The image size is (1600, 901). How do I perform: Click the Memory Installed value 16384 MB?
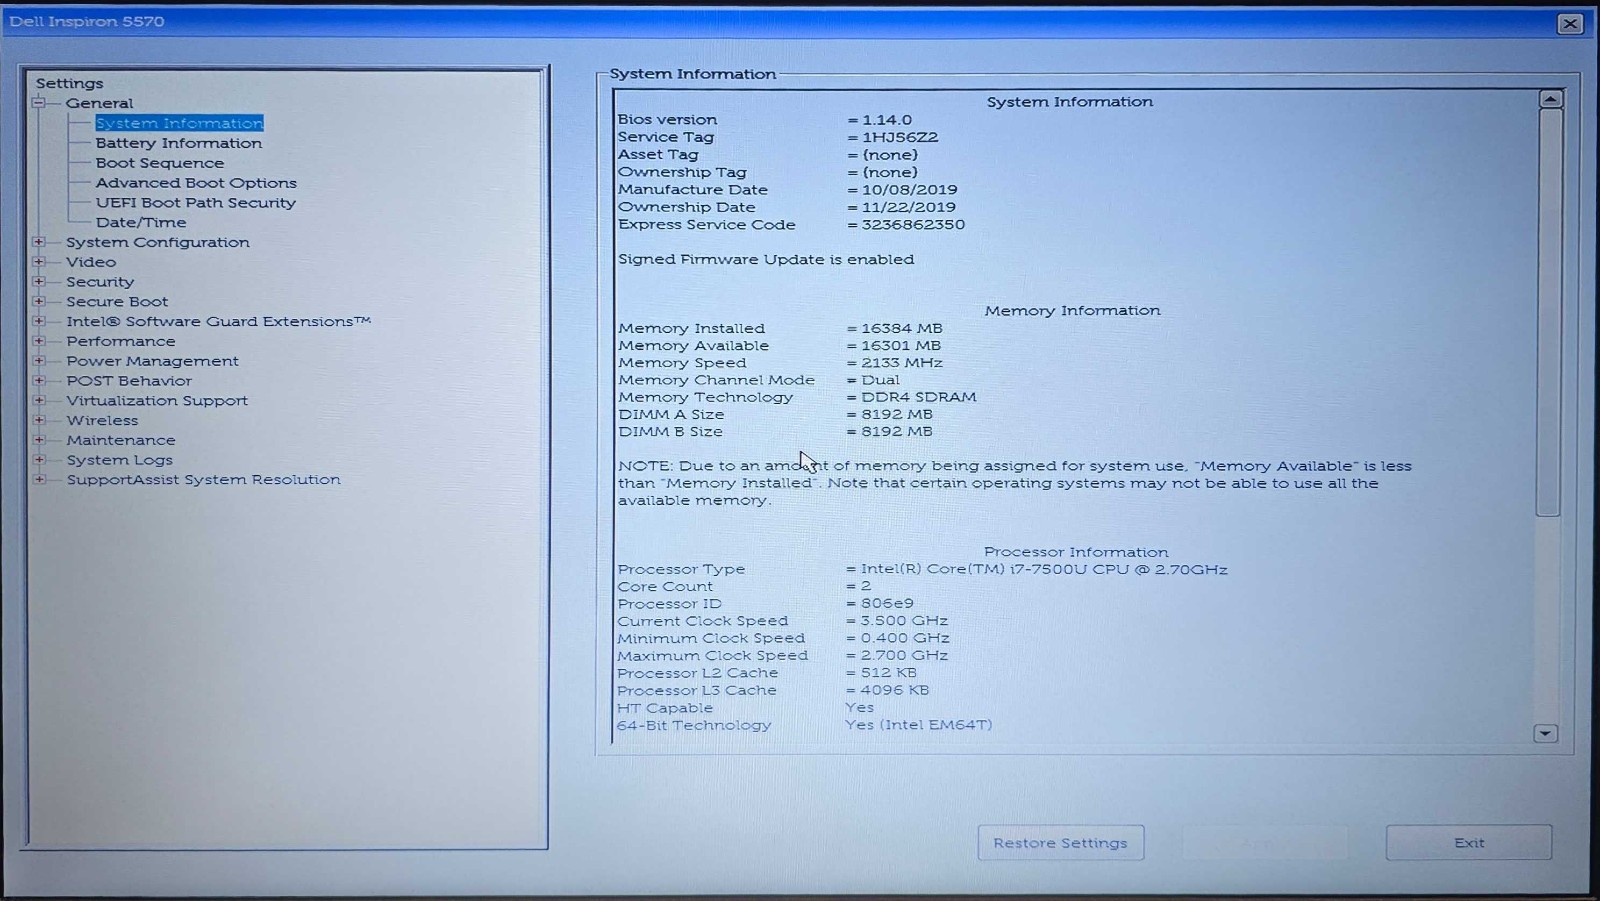pos(901,328)
